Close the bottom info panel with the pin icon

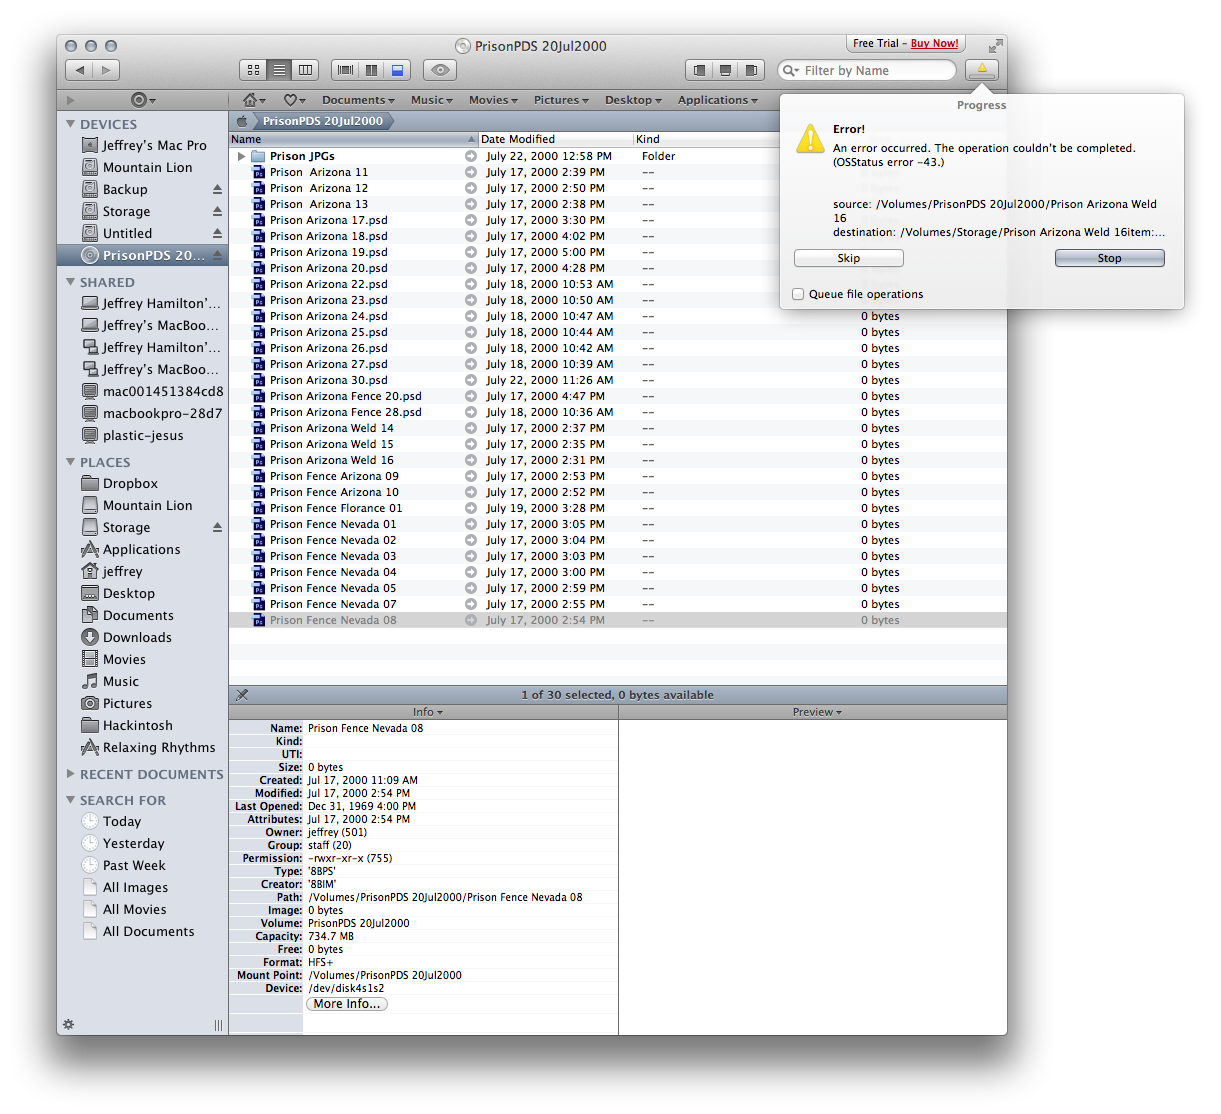coord(242,694)
